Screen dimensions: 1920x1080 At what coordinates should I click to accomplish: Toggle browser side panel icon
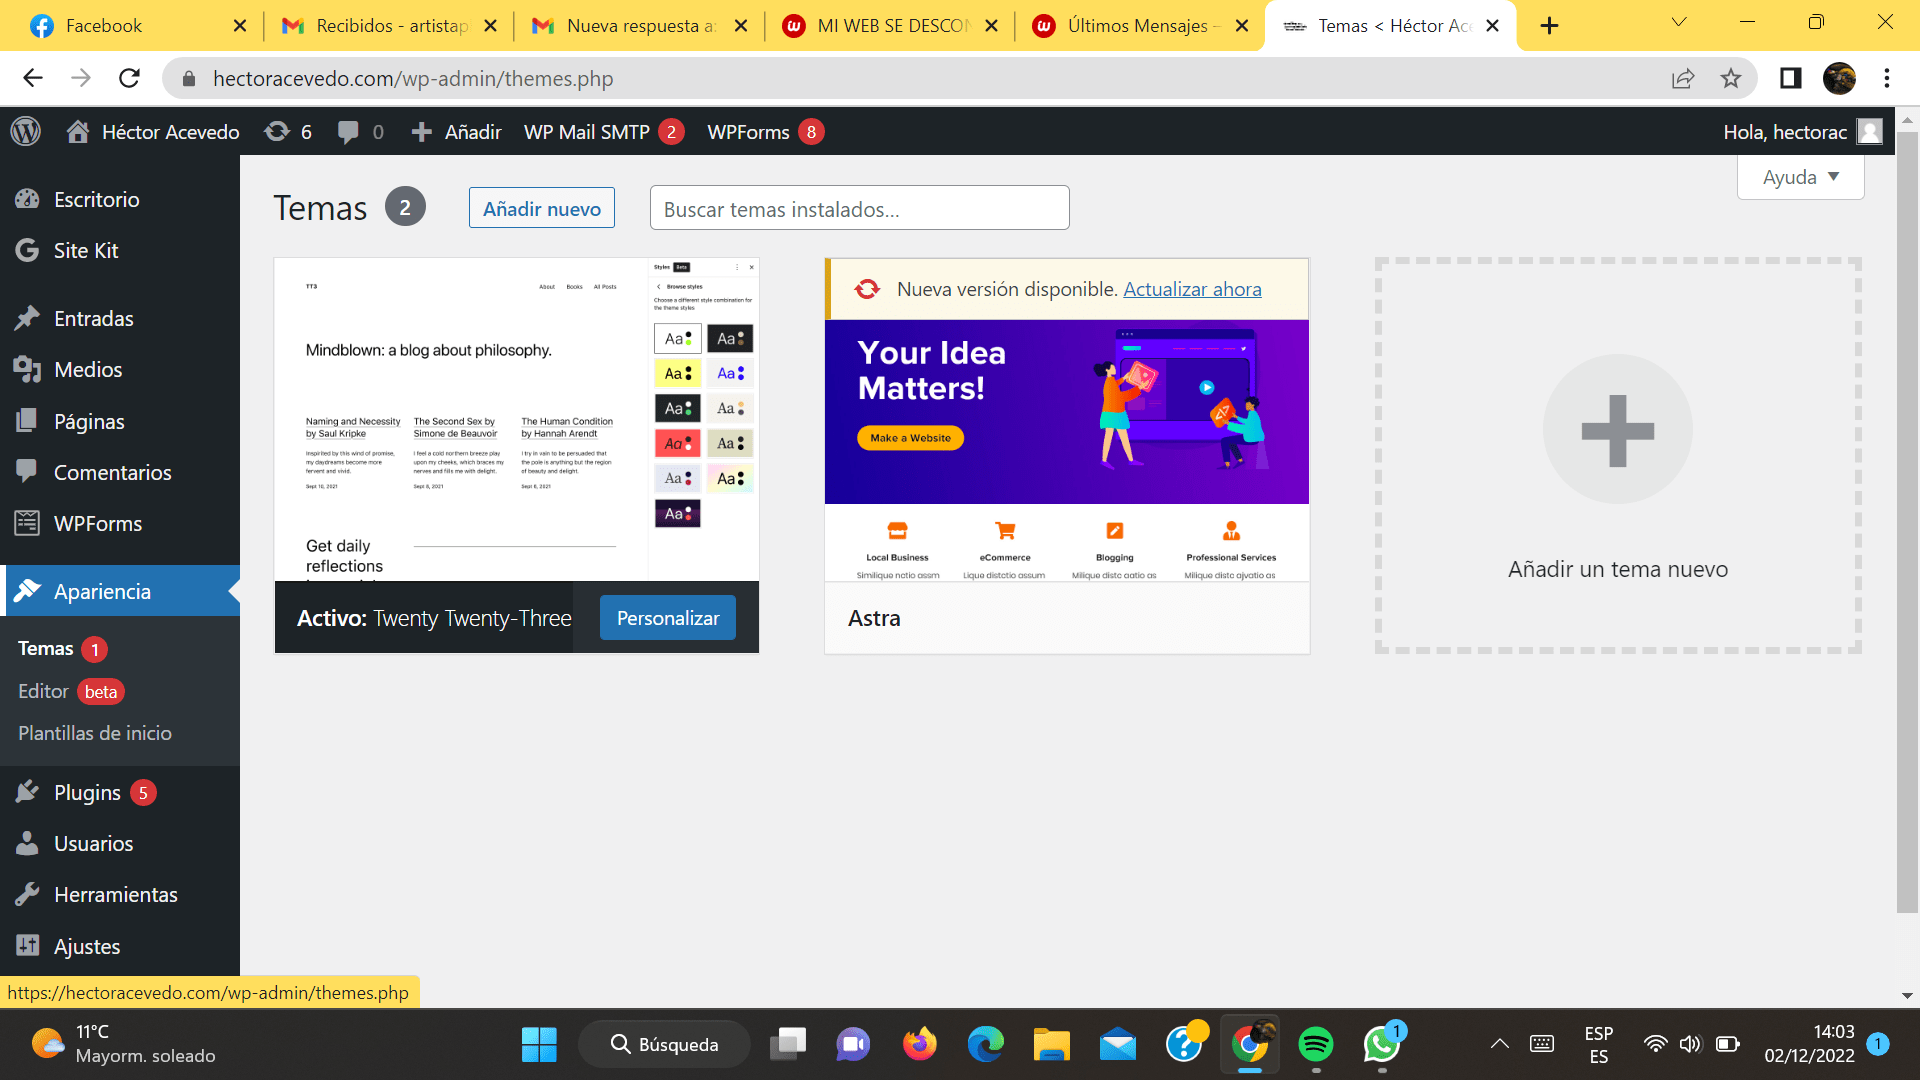tap(1790, 78)
